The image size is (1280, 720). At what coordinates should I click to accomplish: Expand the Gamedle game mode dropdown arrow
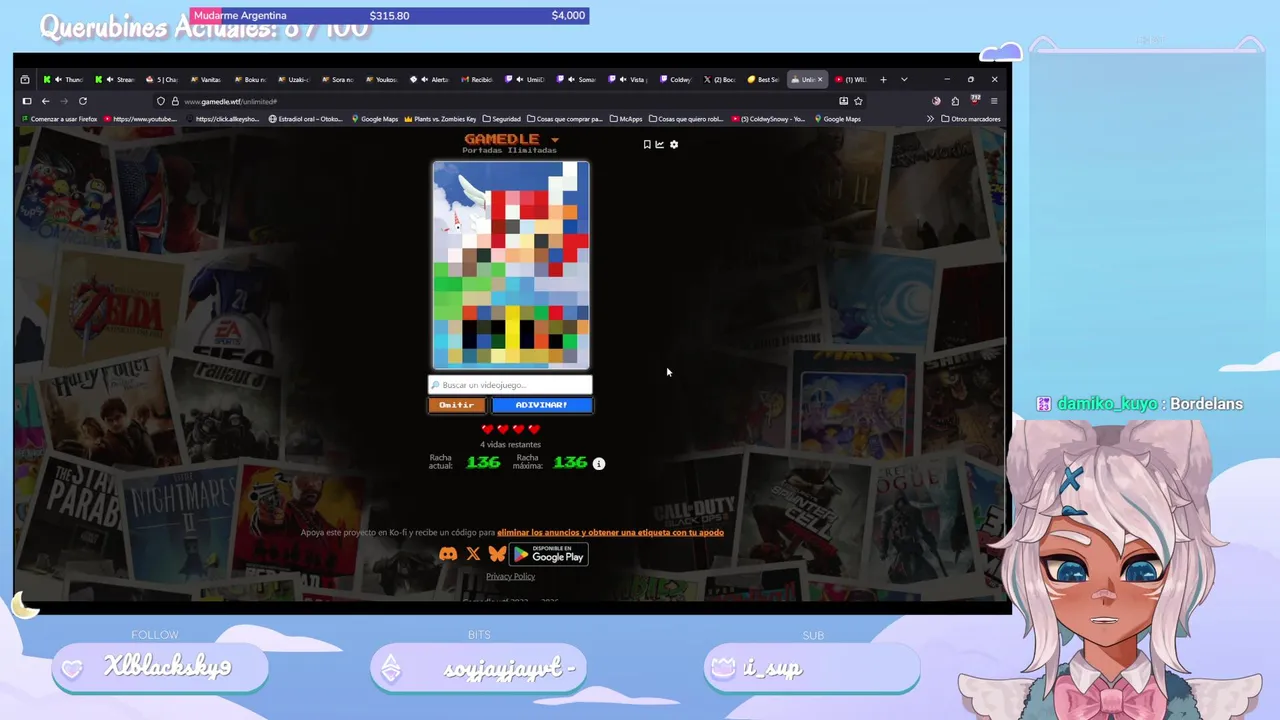pyautogui.click(x=555, y=140)
